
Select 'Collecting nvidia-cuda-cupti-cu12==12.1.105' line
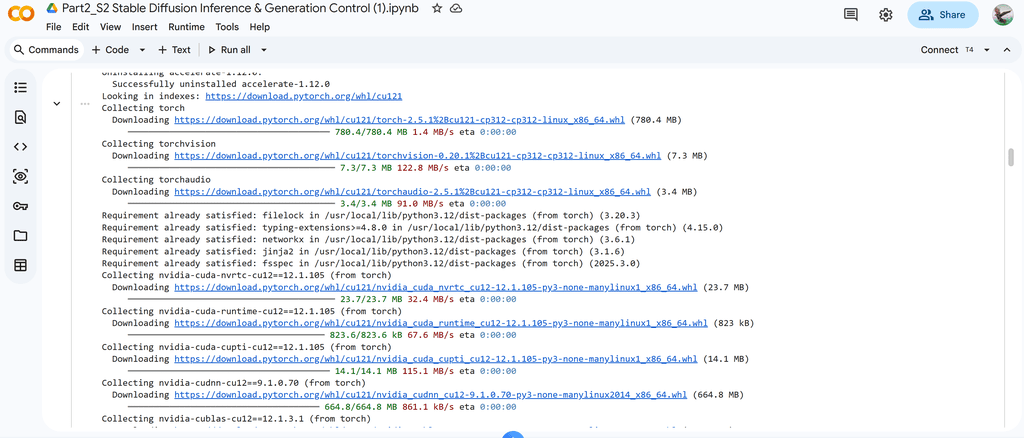(x=244, y=347)
